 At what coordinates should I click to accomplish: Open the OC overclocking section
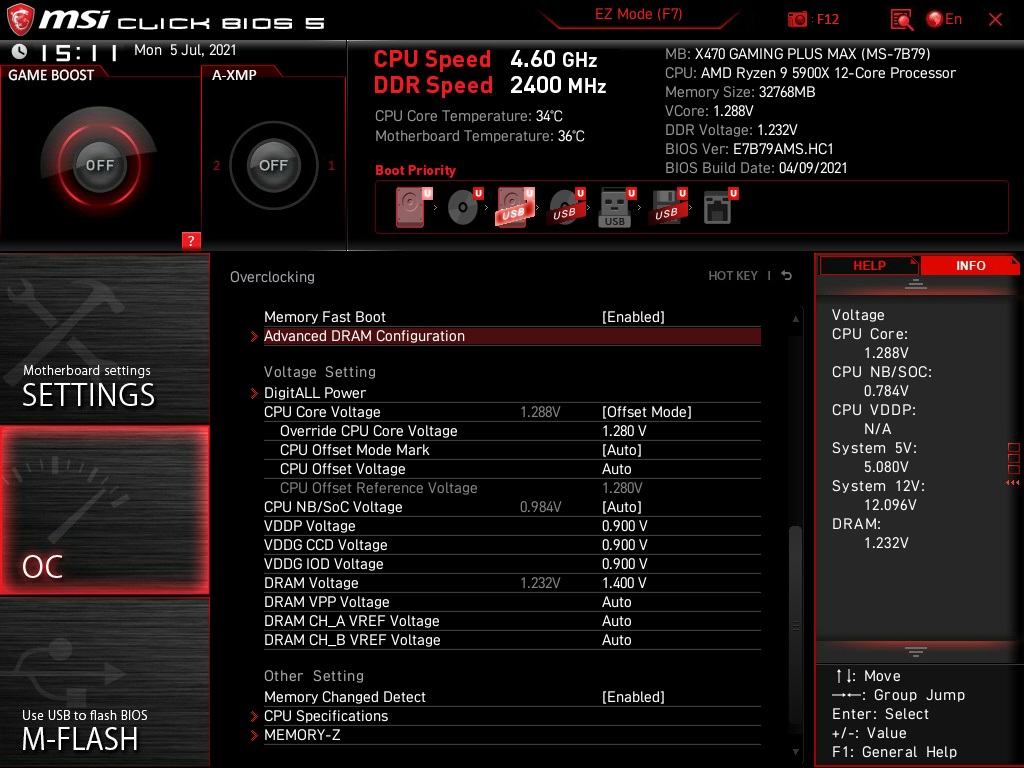(x=104, y=510)
